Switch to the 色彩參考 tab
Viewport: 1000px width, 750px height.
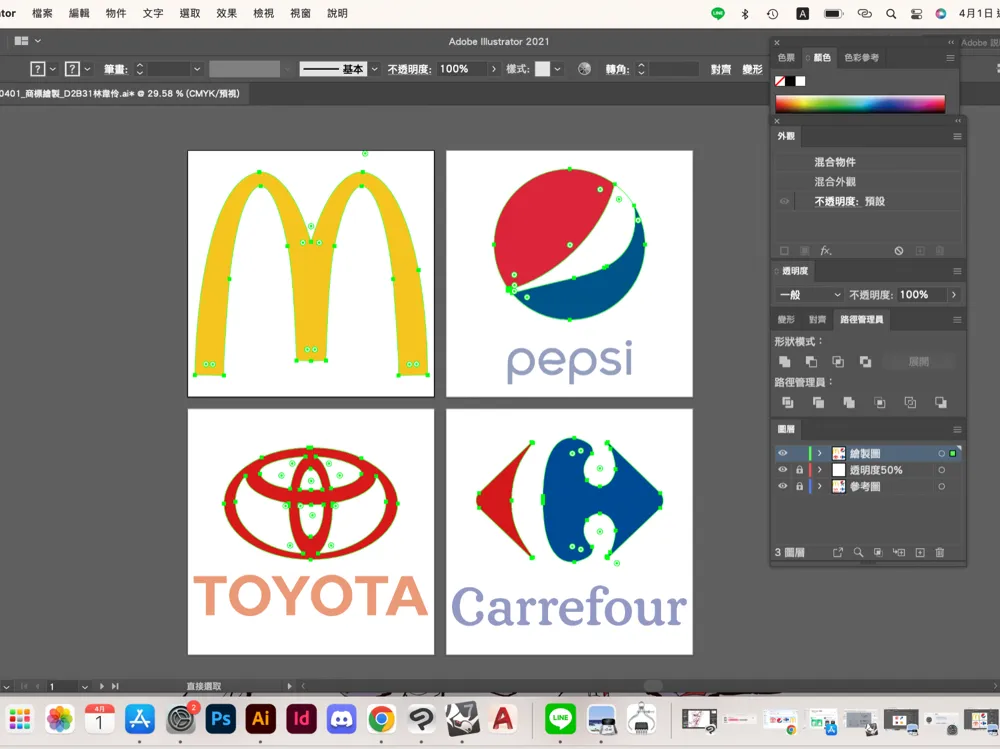click(x=862, y=57)
